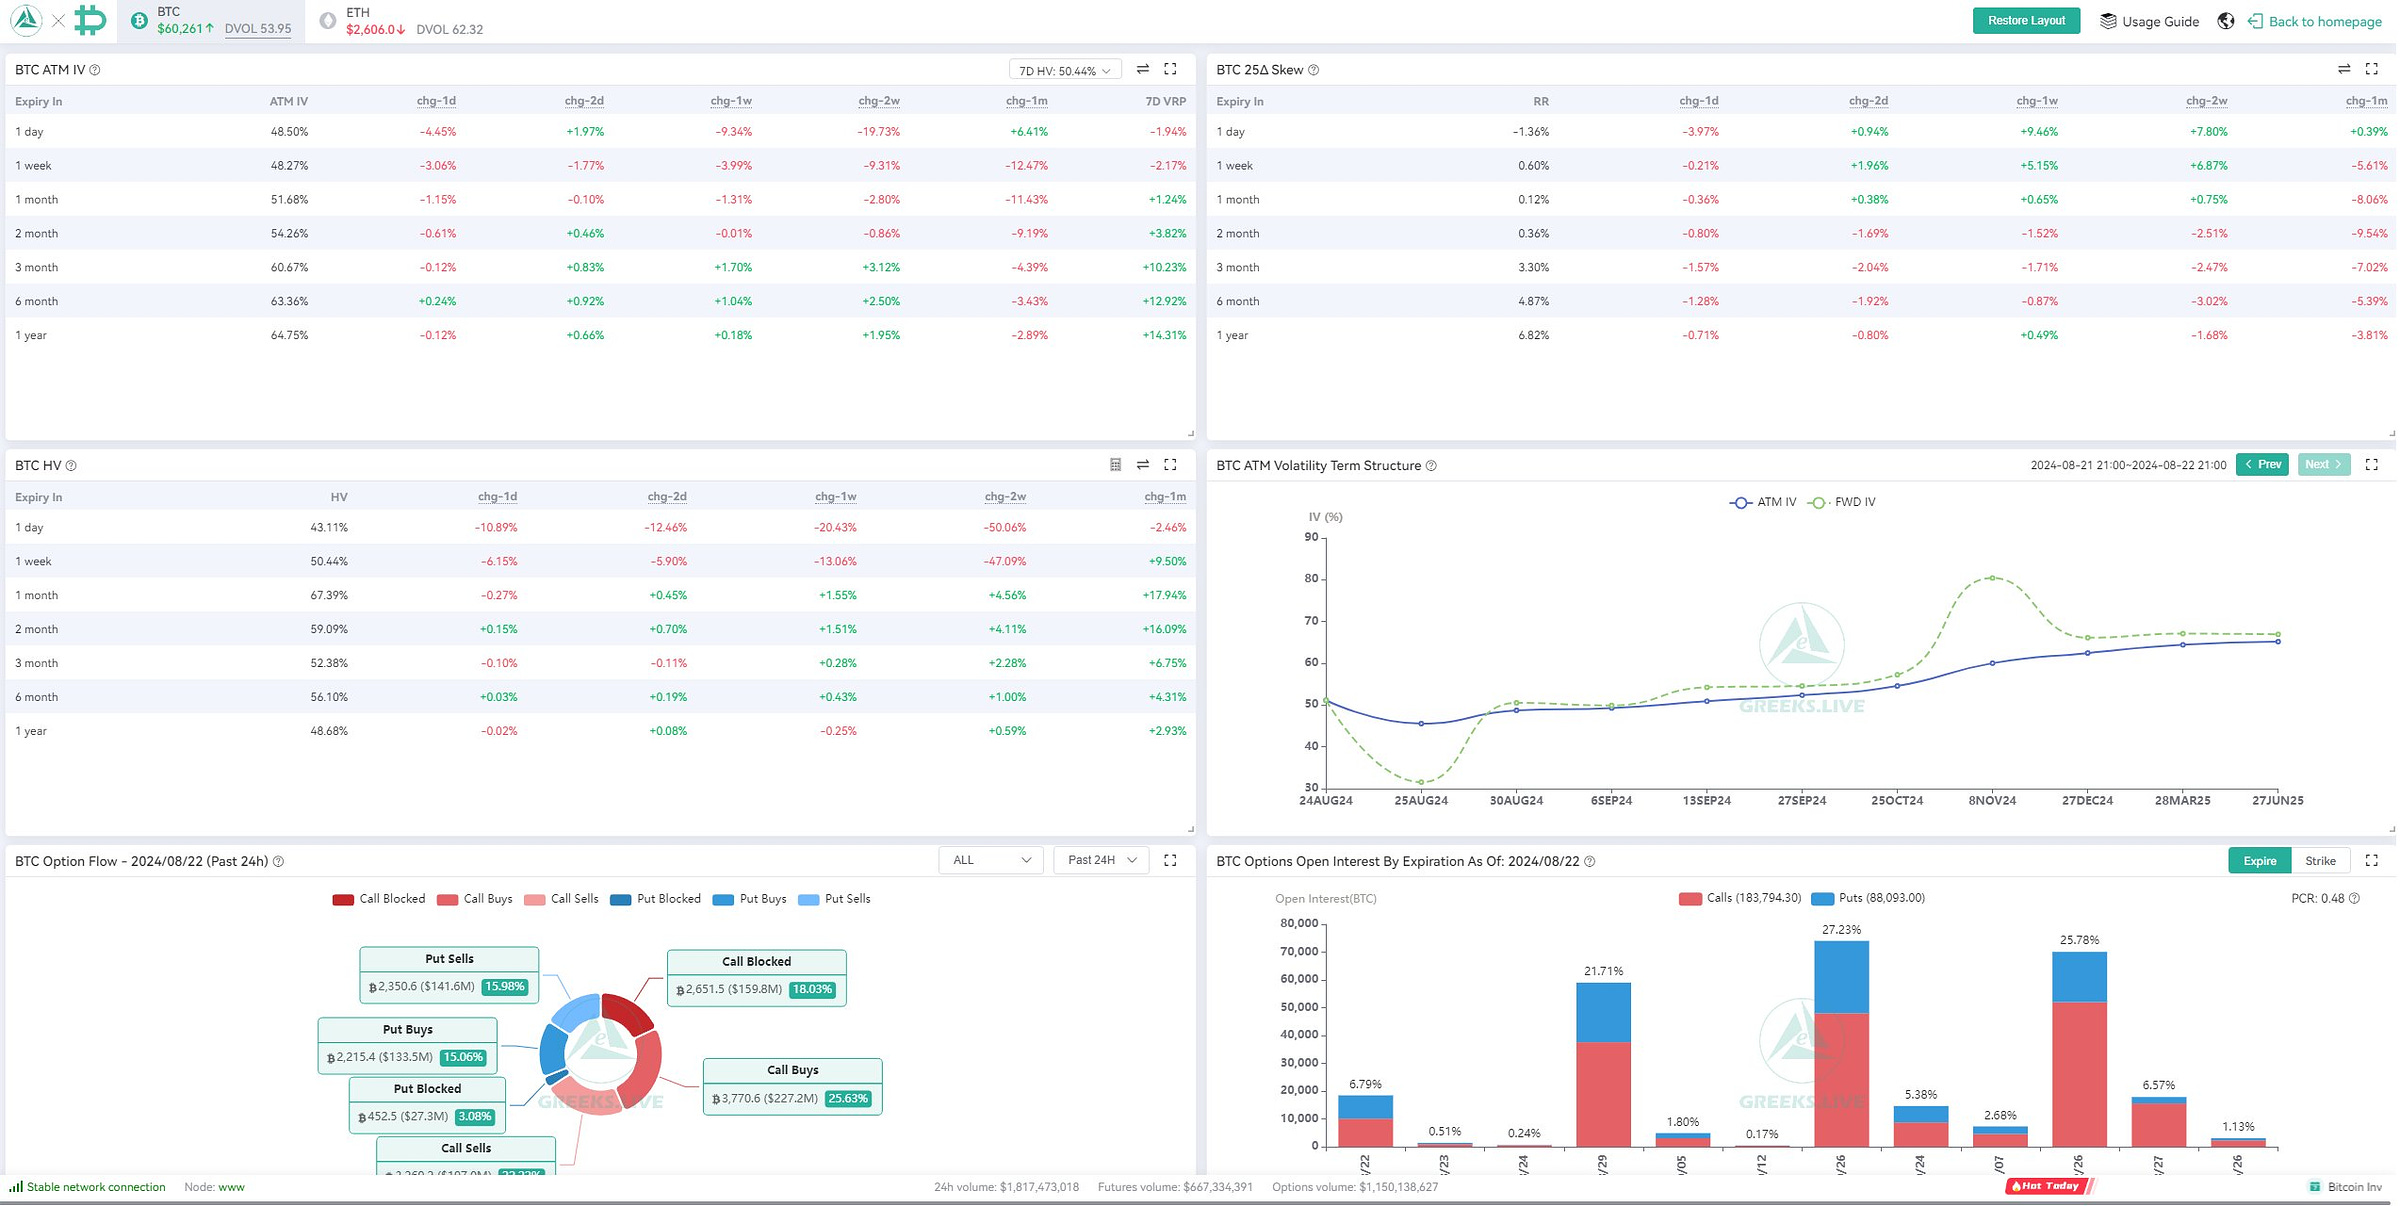
Task: Click Next button in term structure panel
Action: (2324, 465)
